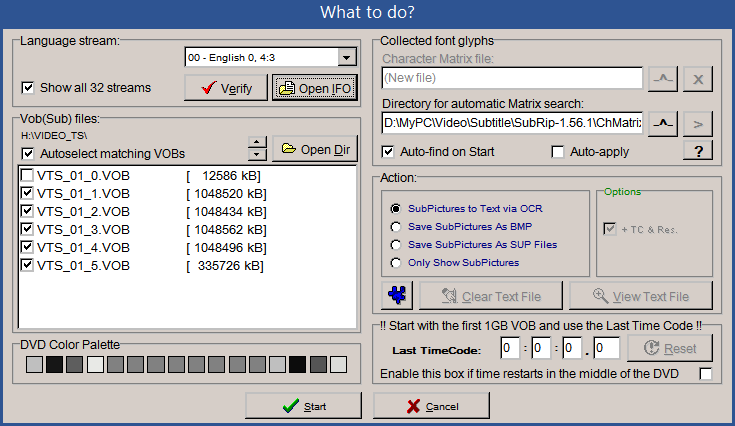Click the Cancel button
The height and width of the screenshot is (426, 735).
click(x=431, y=406)
